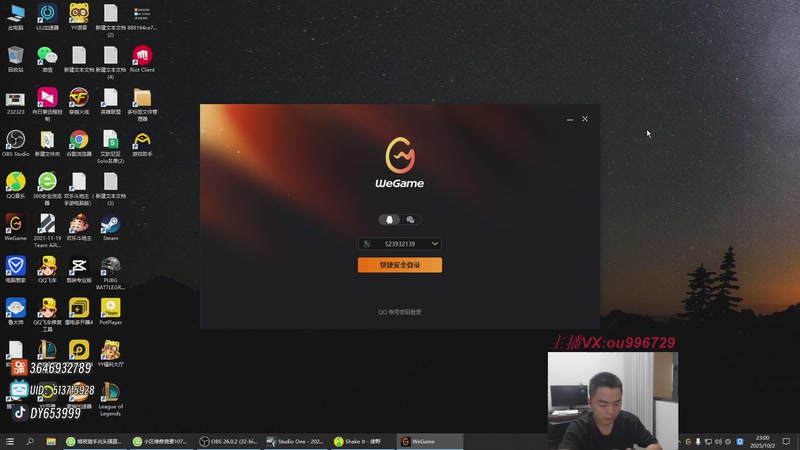
Task: Minimize the WeGame login window
Action: 569,119
